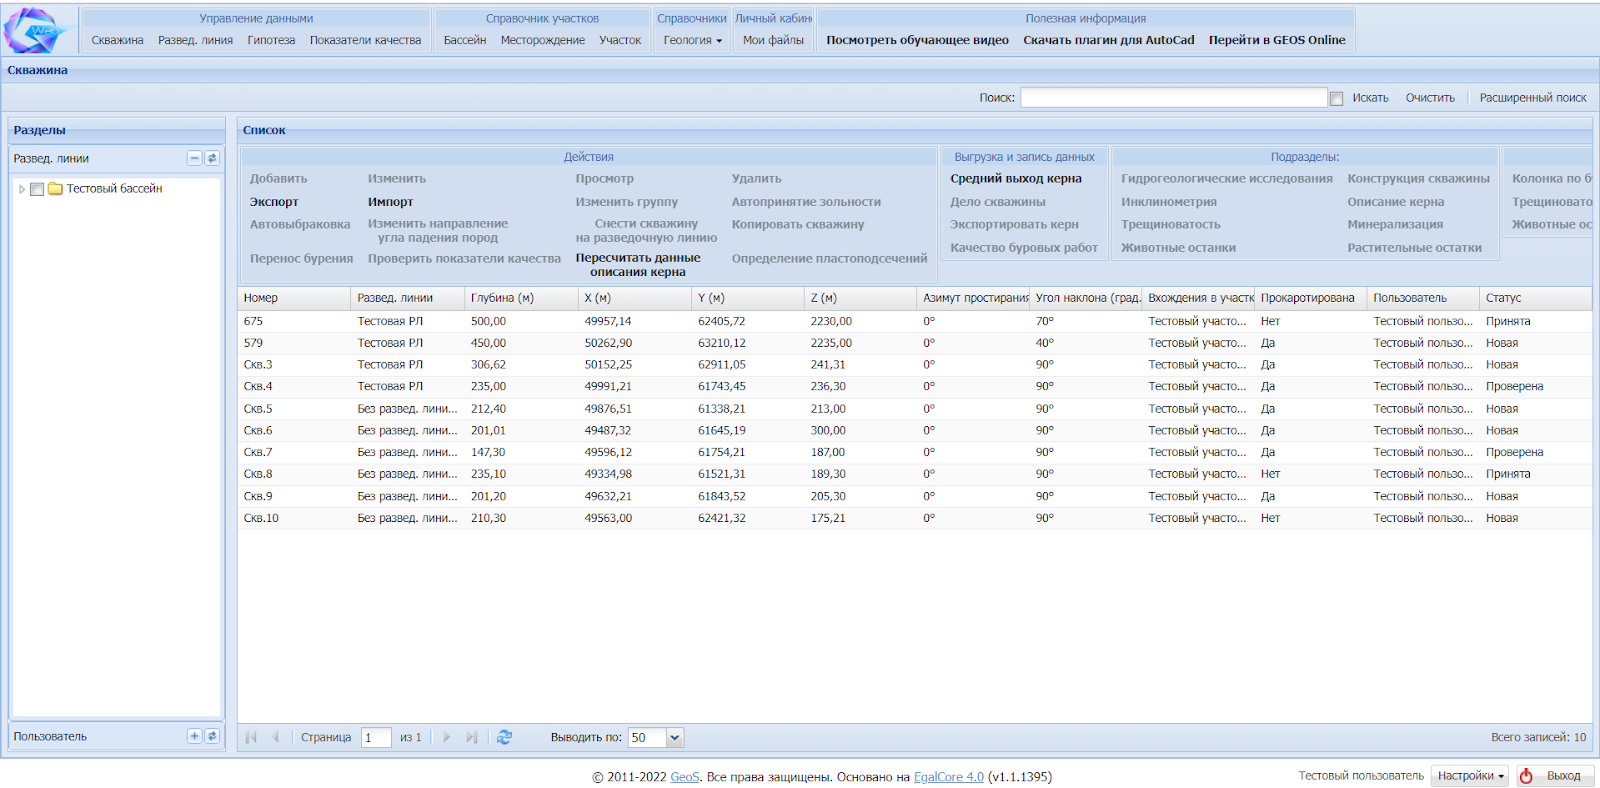
Task: Click depth value 306,62
Action: point(488,365)
